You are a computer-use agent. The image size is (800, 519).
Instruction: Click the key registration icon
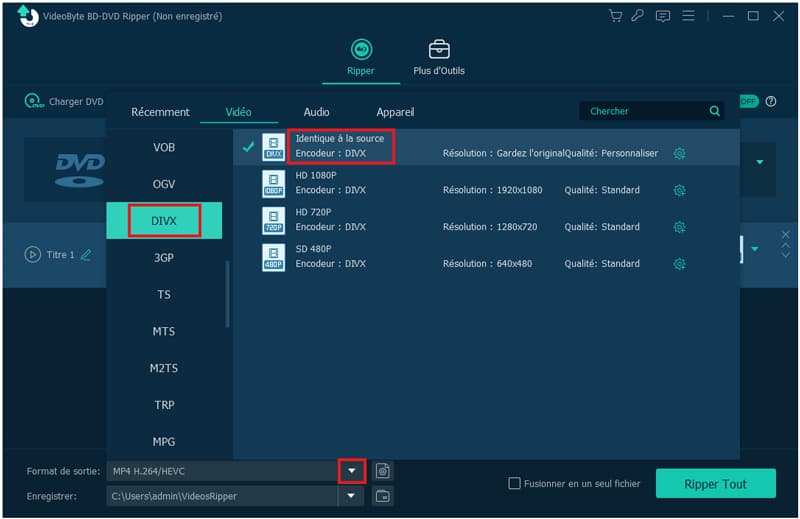point(637,16)
